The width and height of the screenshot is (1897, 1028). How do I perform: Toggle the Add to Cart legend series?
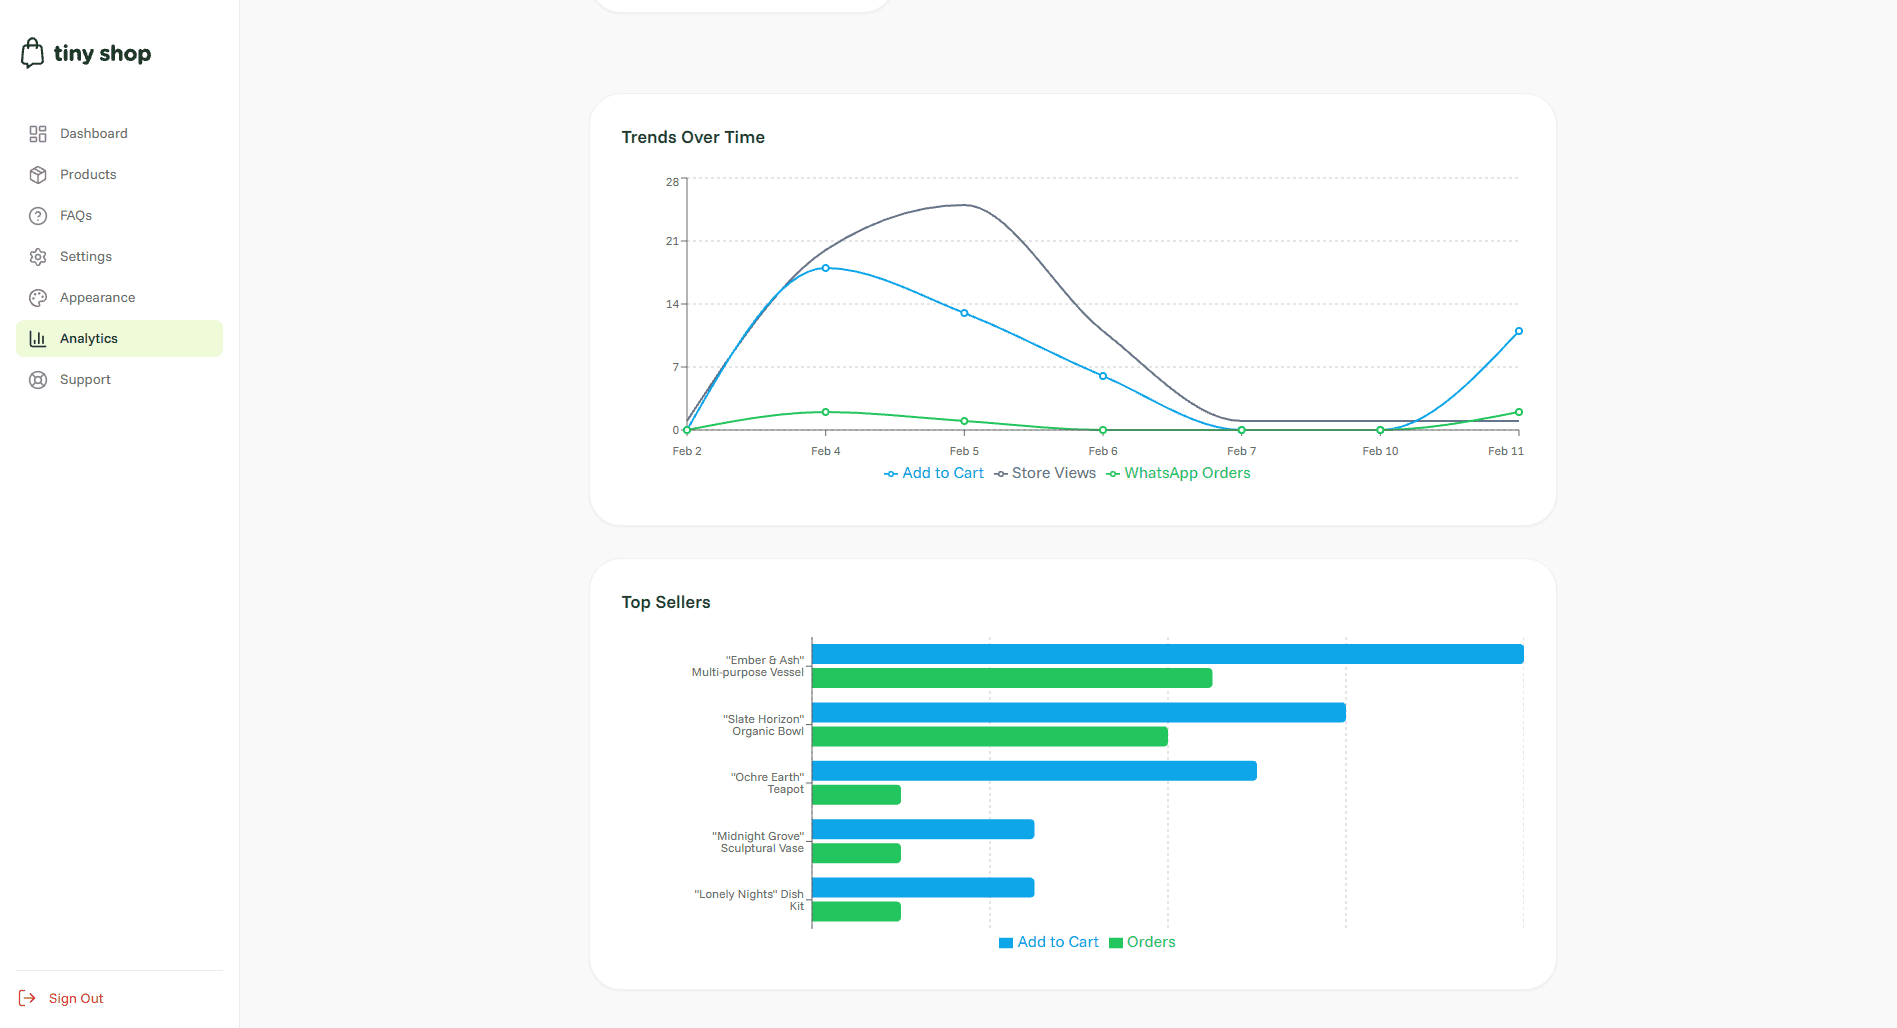pyautogui.click(x=933, y=472)
